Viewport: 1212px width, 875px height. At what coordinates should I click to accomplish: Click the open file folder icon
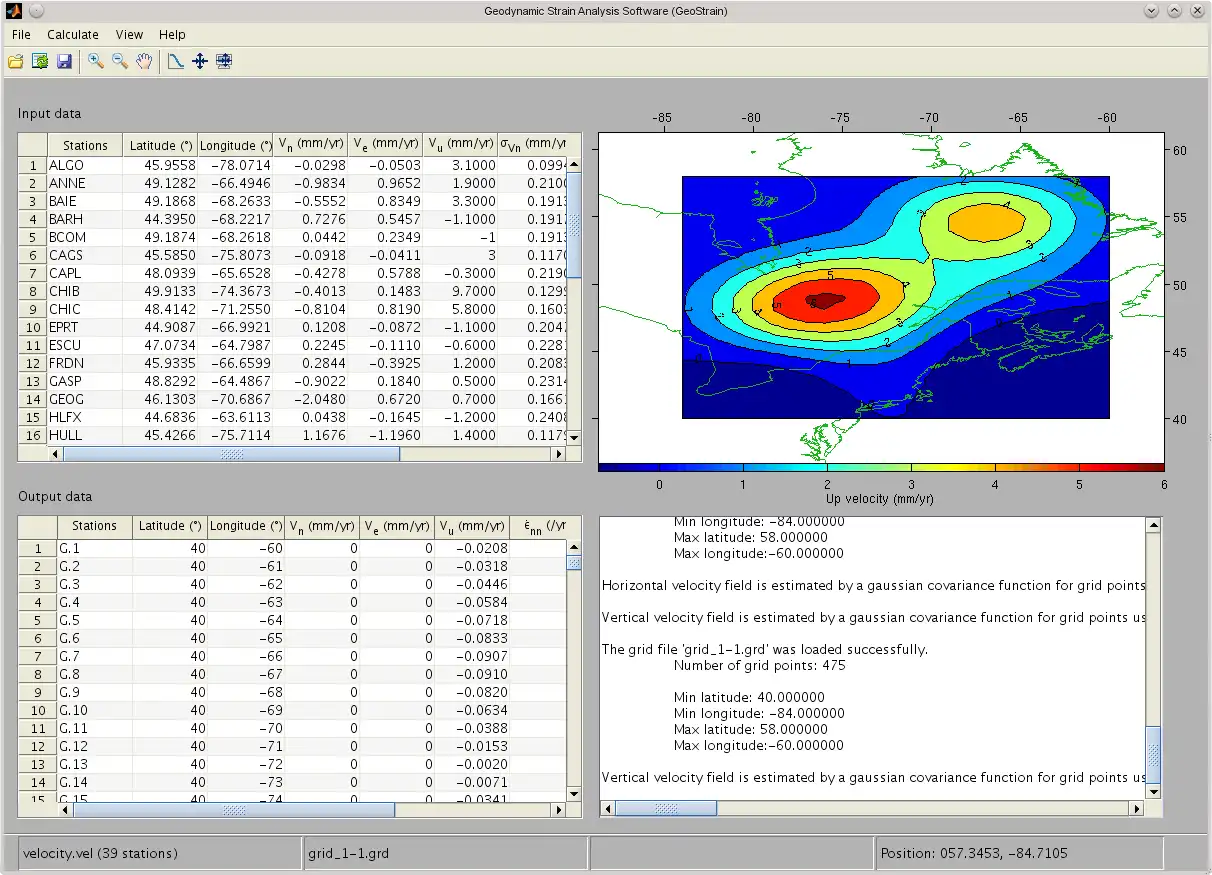pos(15,62)
